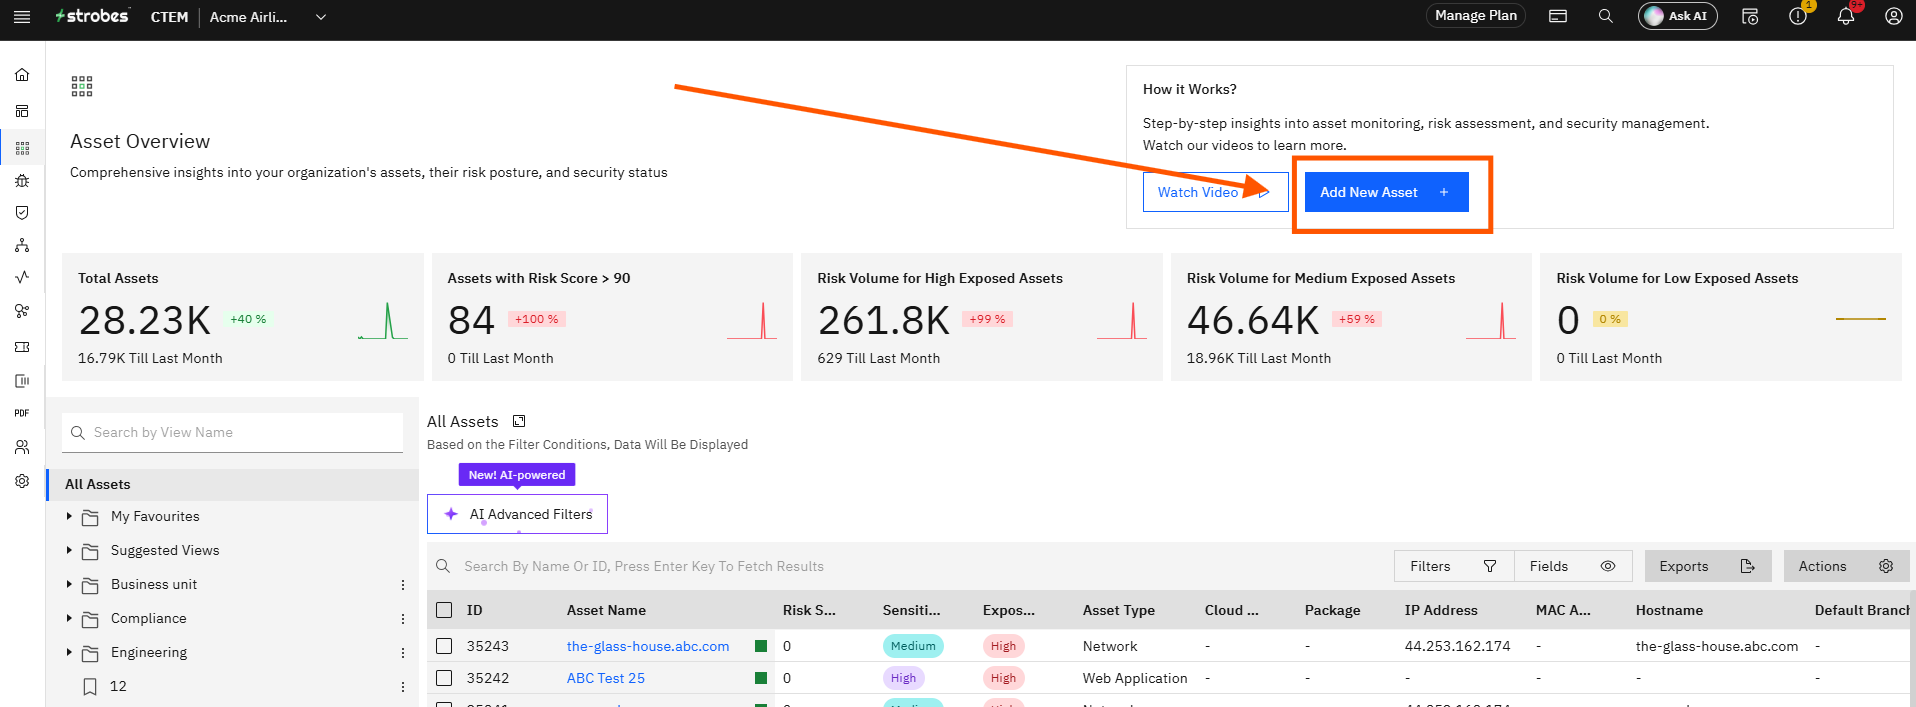Screen dimensions: 1916x707
Task: Open the Acme Airlines organization dropdown
Action: (x=268, y=17)
